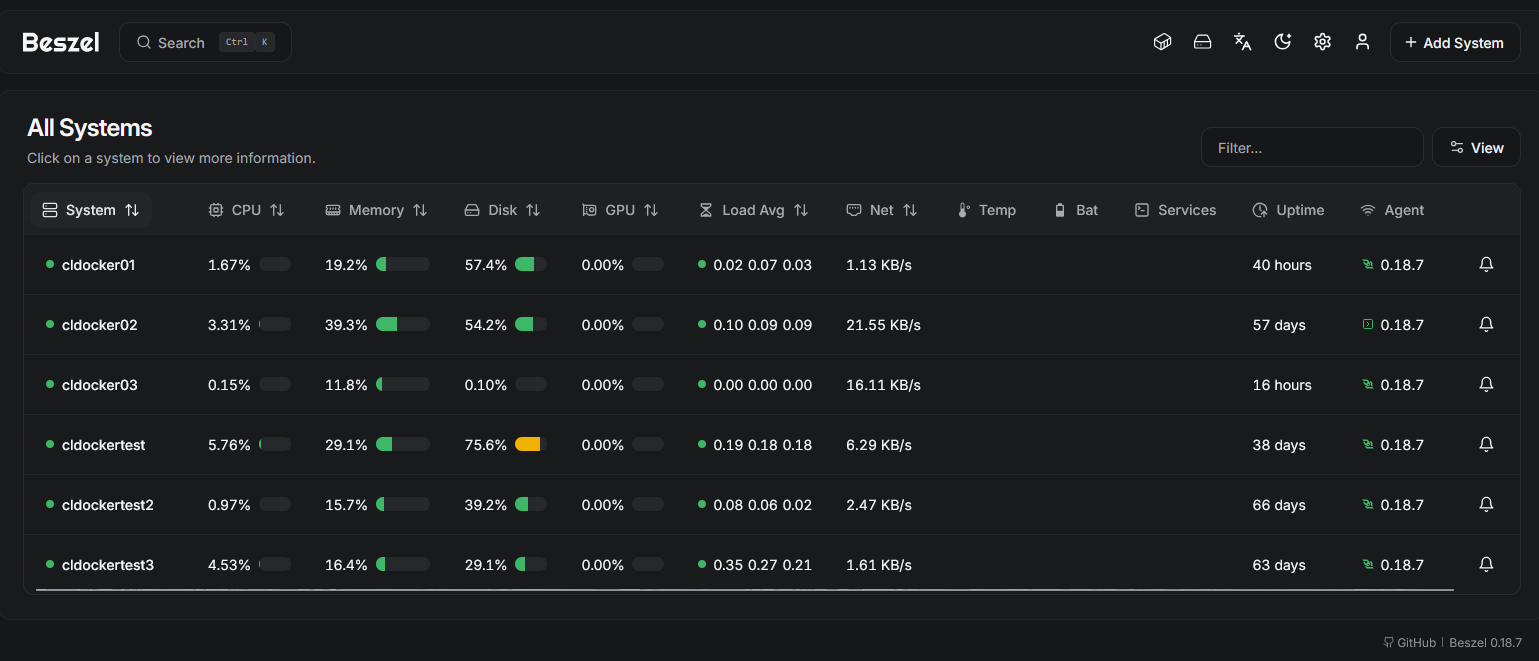Viewport: 1539px width, 661px height.
Task: Open the user account icon
Action: pos(1362,42)
